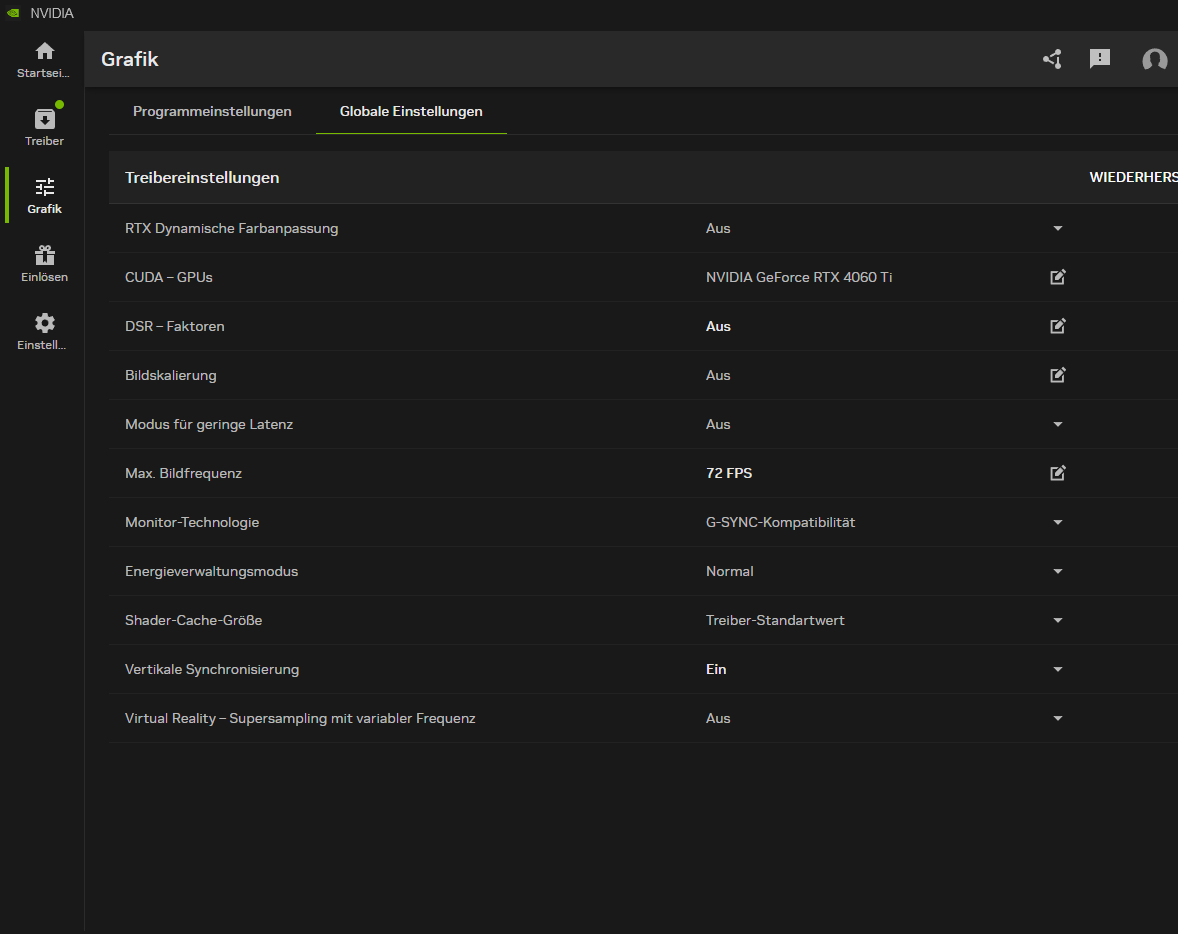This screenshot has height=934, width=1178.
Task: Click the Treibereinstellungen section heading
Action: 202,177
